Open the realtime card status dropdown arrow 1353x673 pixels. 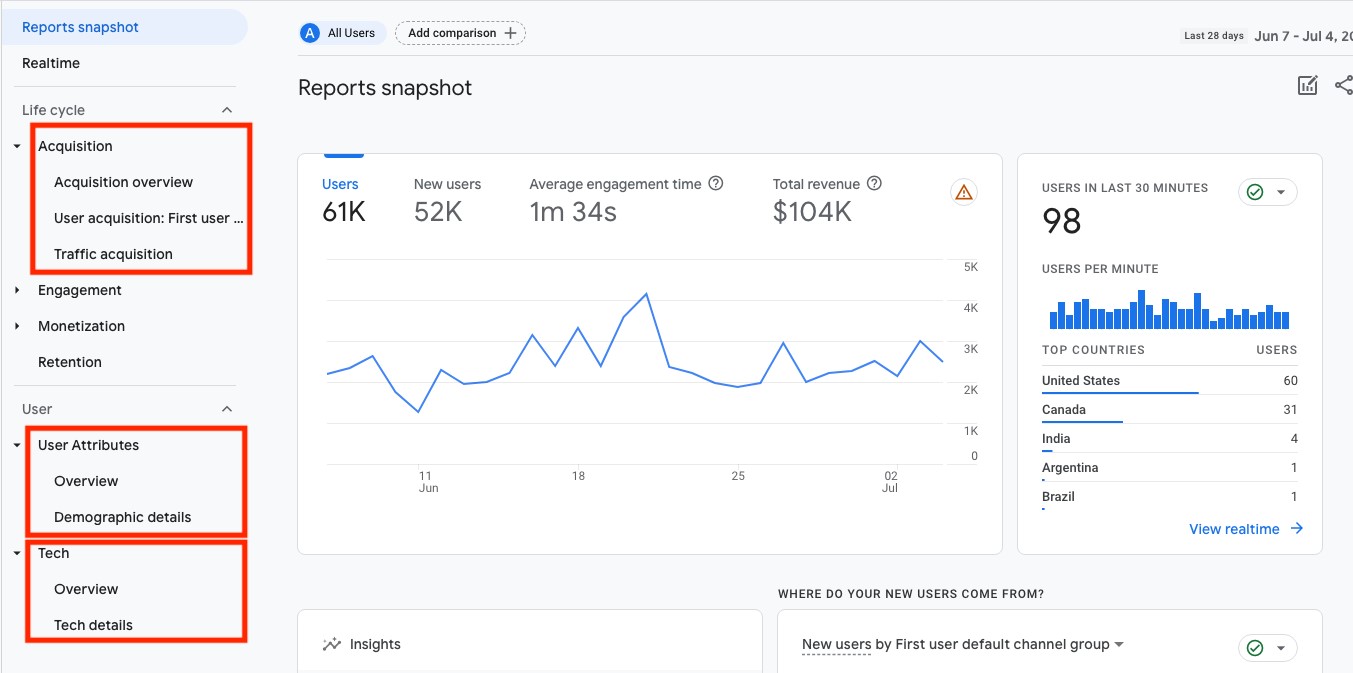[1281, 191]
